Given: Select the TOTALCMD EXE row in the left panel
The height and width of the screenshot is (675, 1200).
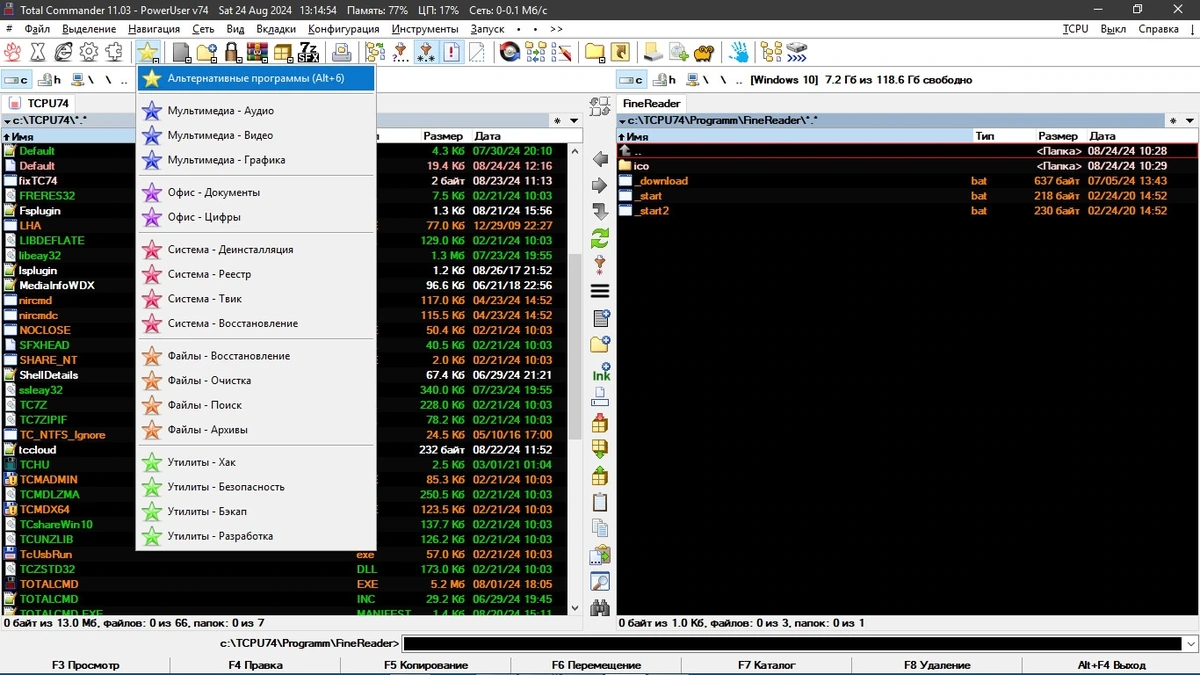Looking at the screenshot, I should coord(284,584).
